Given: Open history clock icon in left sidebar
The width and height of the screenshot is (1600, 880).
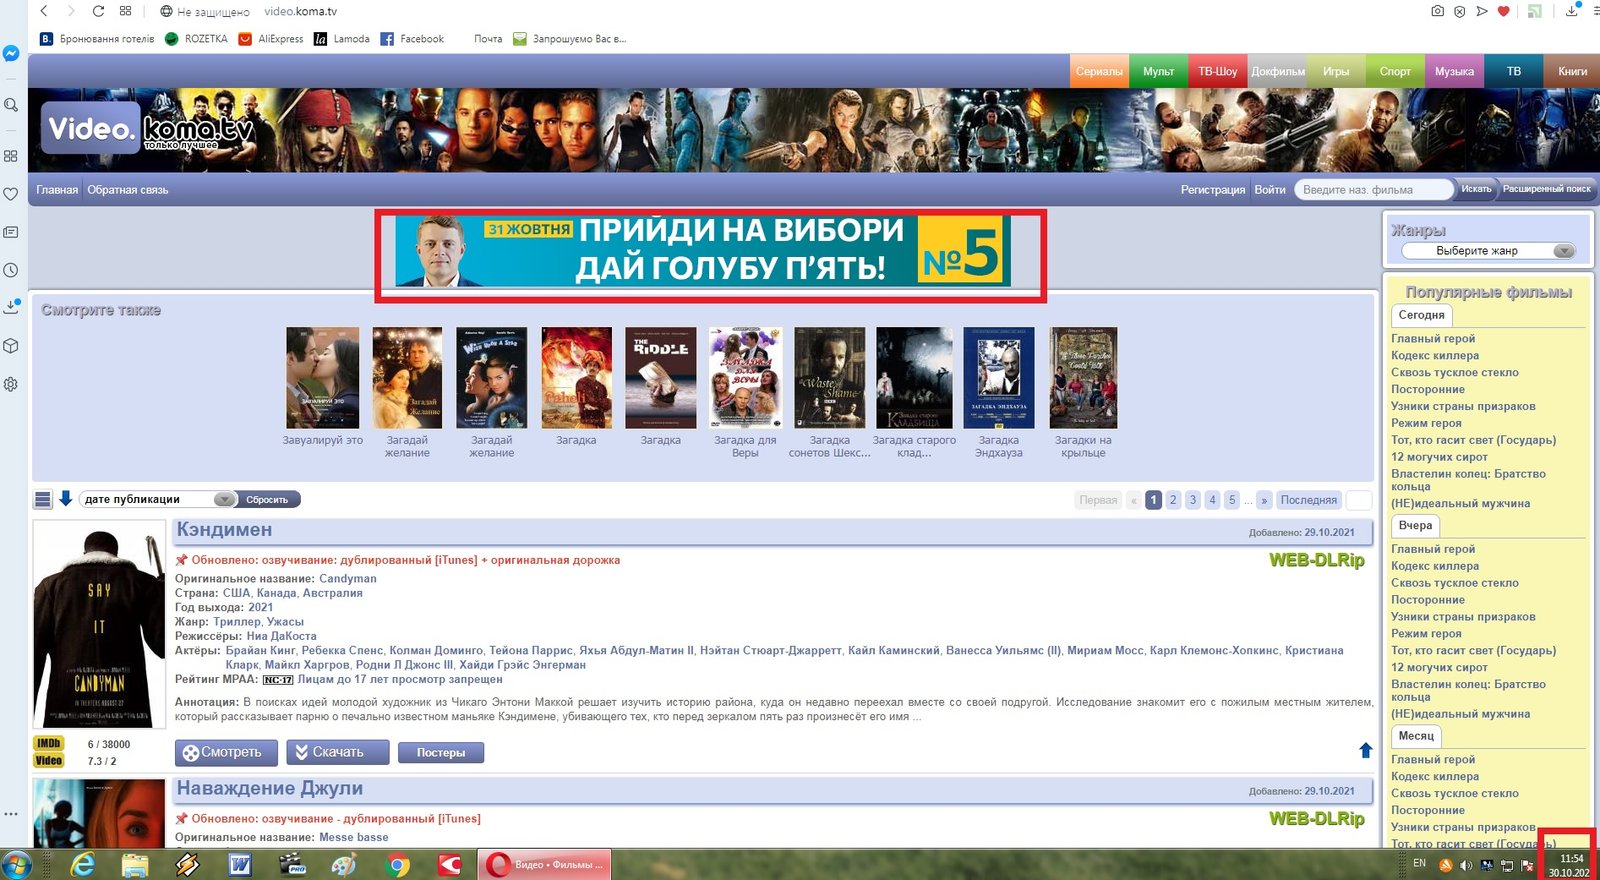Looking at the screenshot, I should (11, 270).
